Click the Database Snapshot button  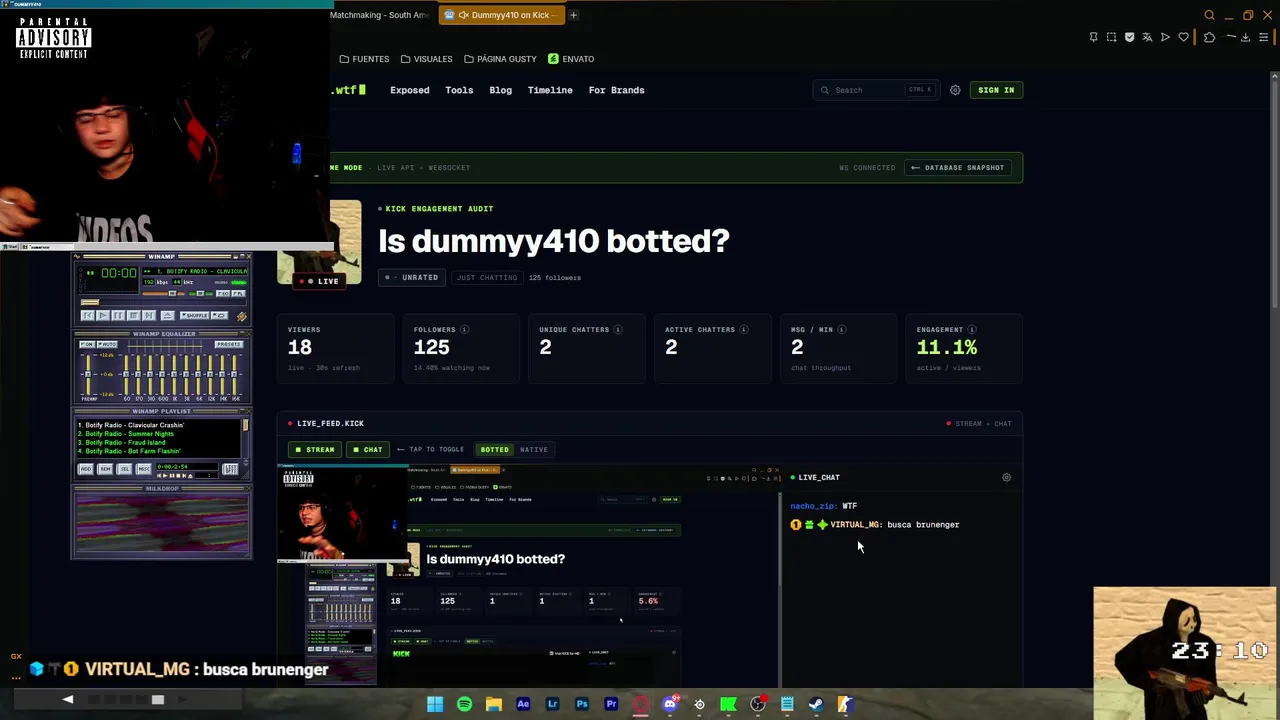(x=957, y=168)
